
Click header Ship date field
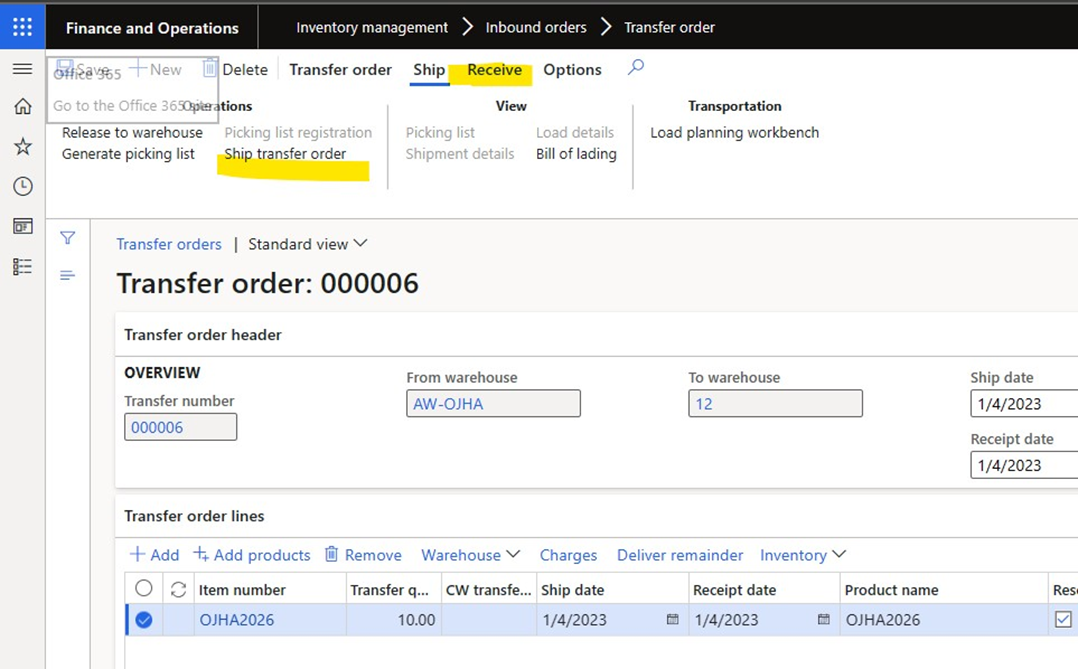click(1024, 404)
